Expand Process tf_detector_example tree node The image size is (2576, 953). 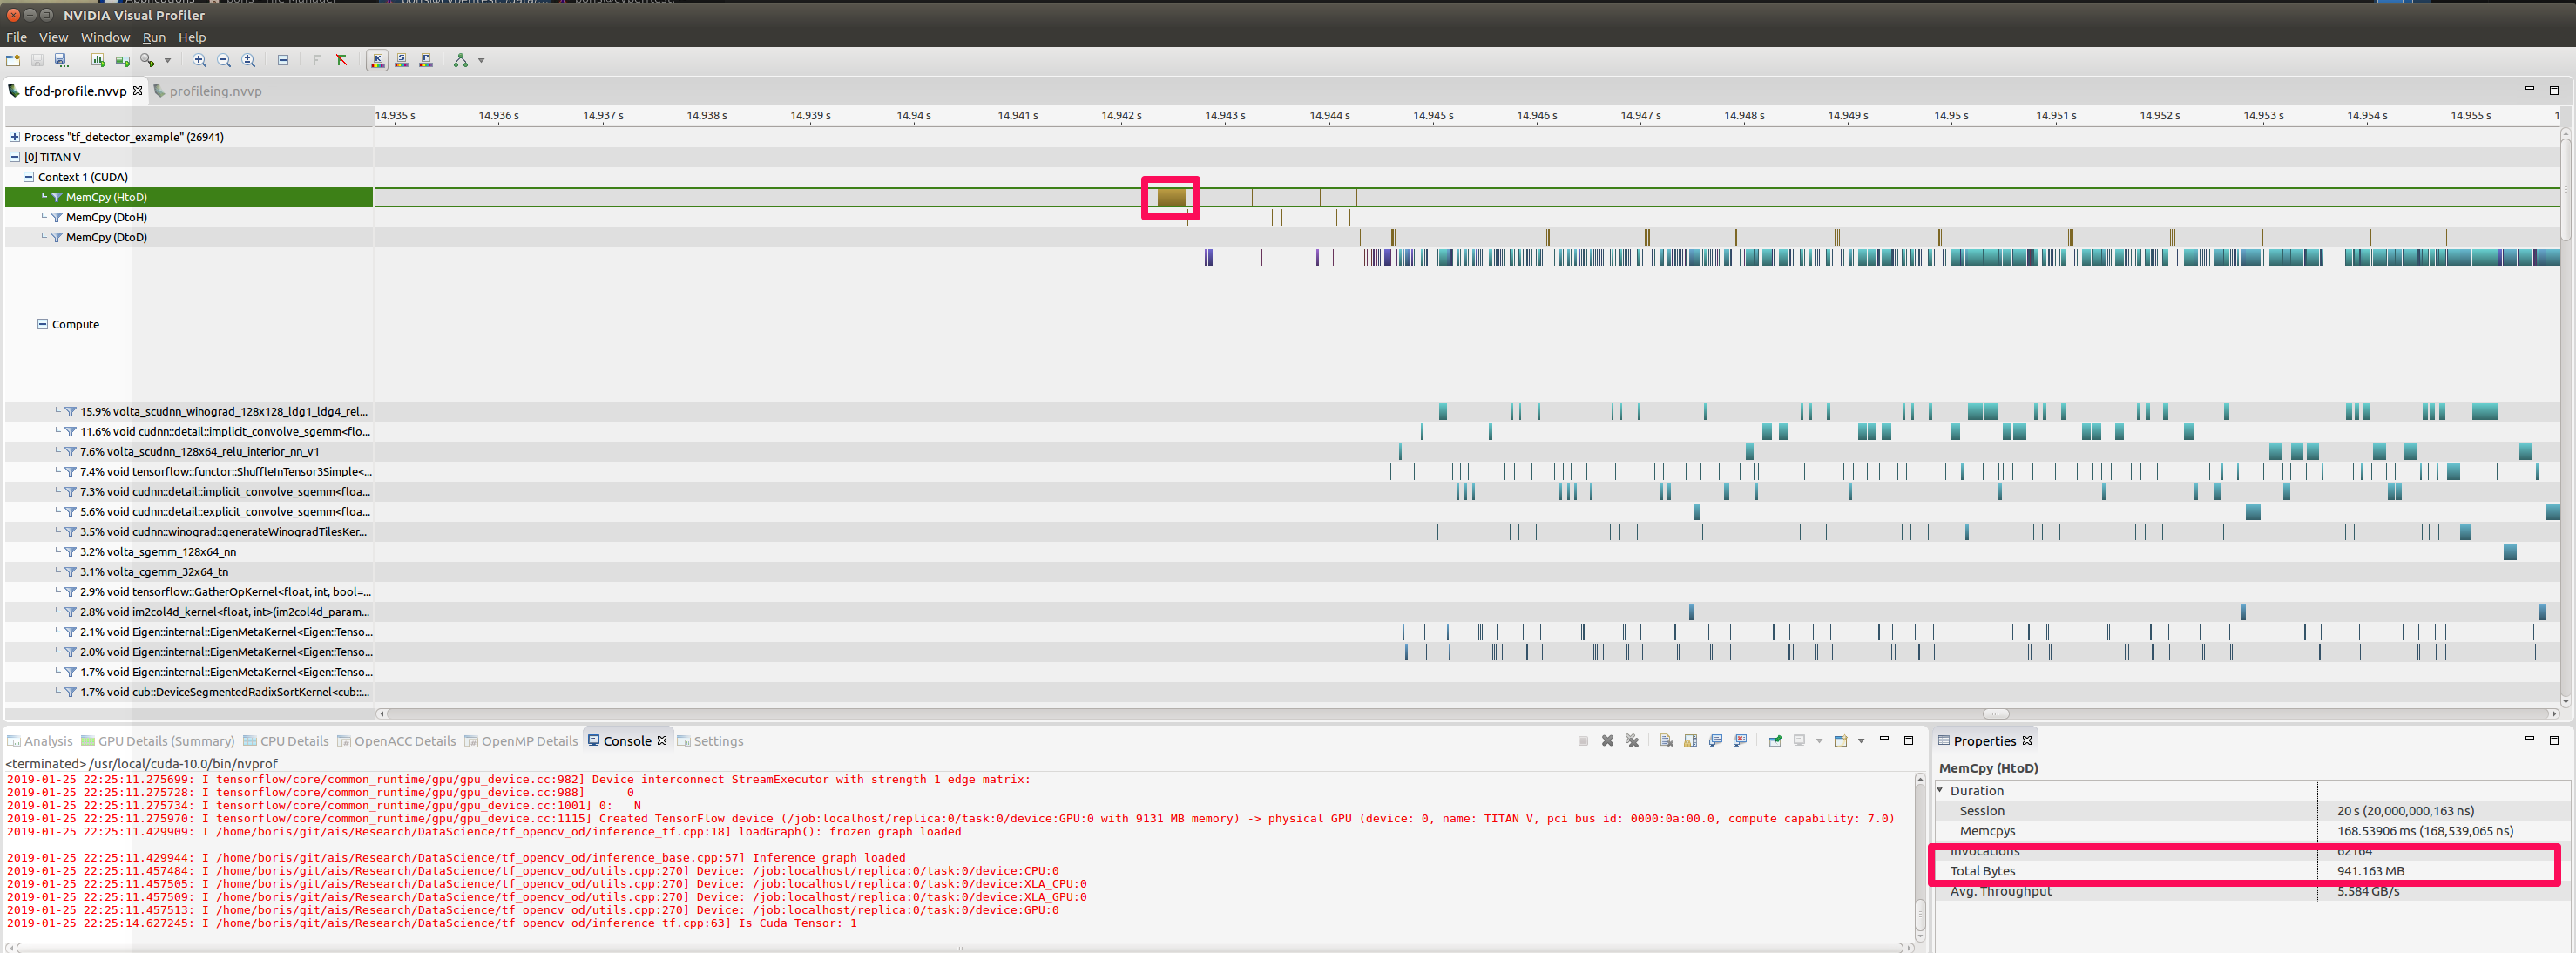[14, 137]
